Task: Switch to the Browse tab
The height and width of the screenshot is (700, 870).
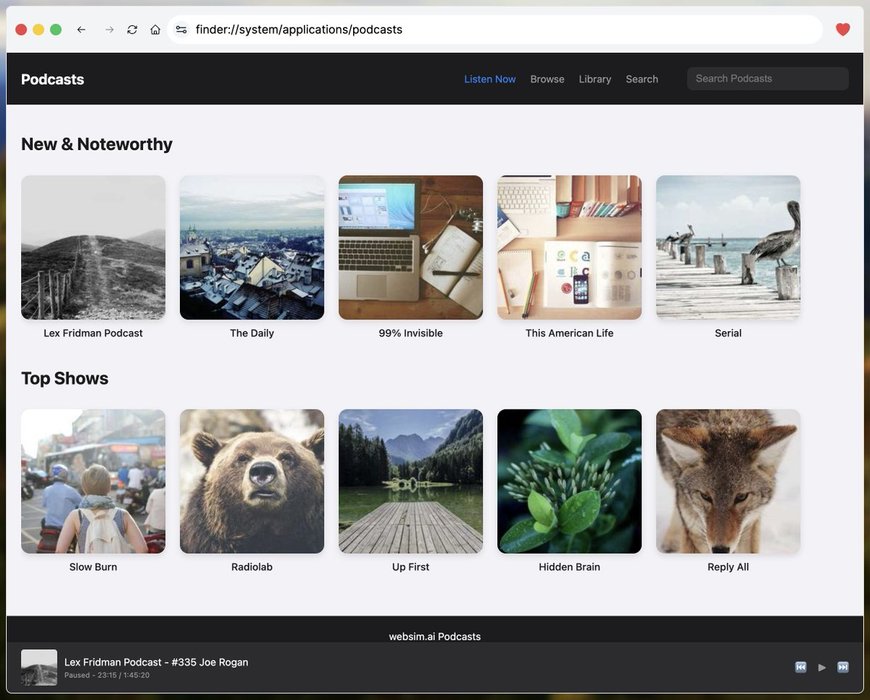Action: click(547, 79)
